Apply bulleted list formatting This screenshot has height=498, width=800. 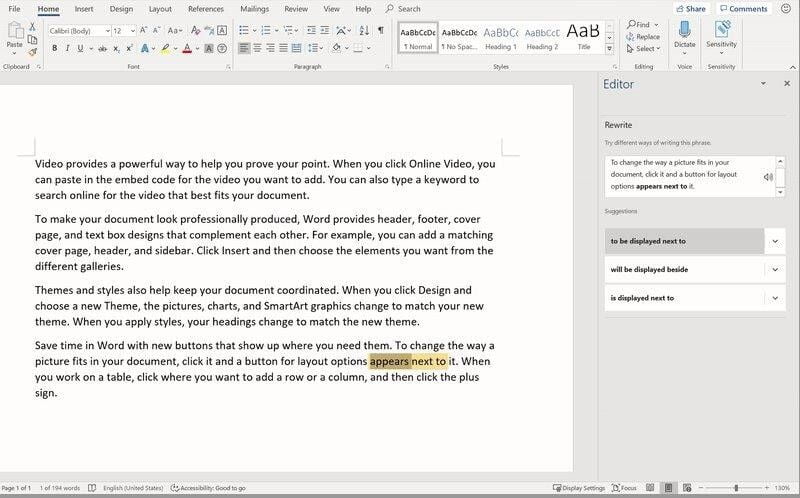(245, 30)
